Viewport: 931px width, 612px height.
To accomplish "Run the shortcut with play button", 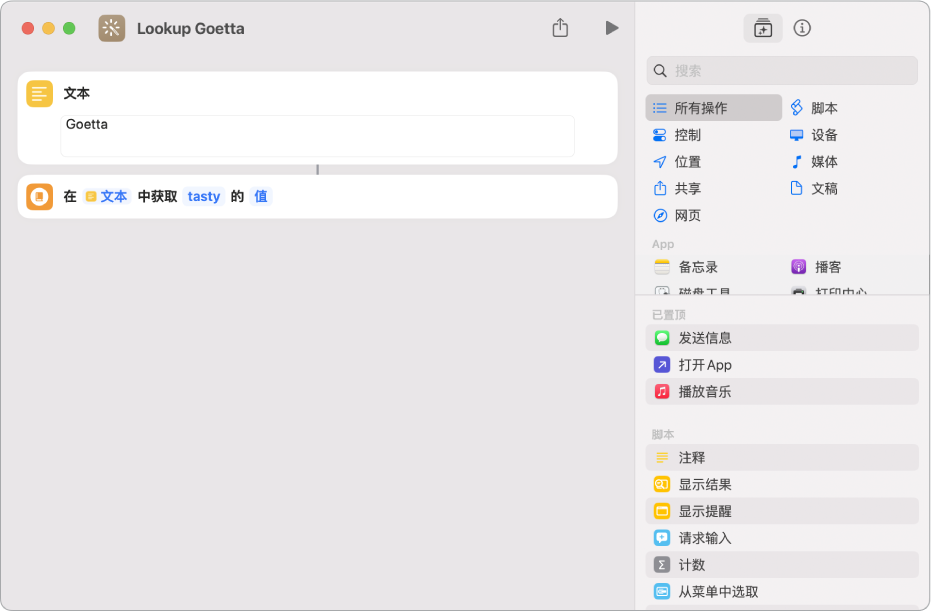I will point(612,28).
